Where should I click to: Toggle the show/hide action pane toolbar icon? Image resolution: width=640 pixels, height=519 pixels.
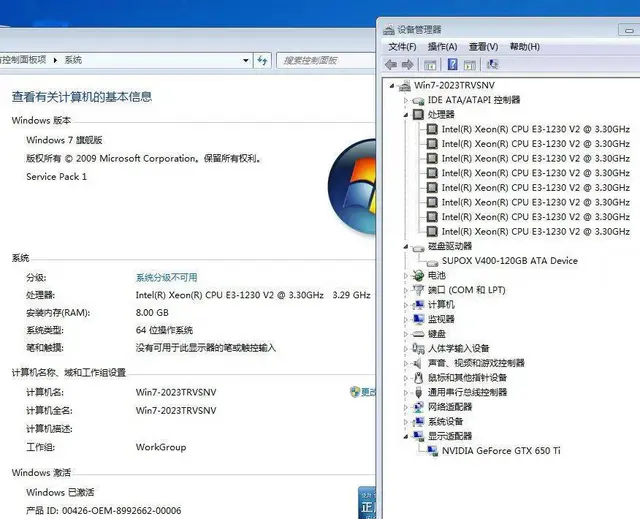click(470, 65)
